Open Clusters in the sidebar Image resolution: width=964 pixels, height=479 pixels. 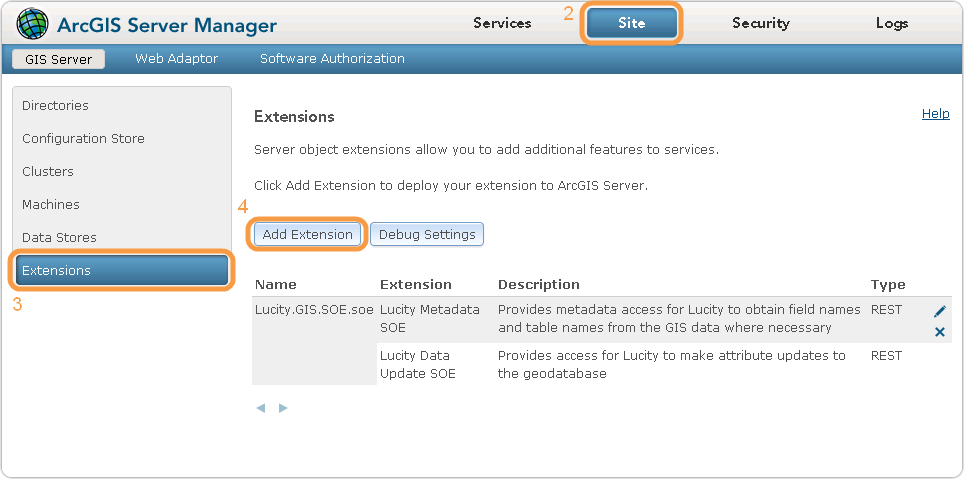pos(48,172)
